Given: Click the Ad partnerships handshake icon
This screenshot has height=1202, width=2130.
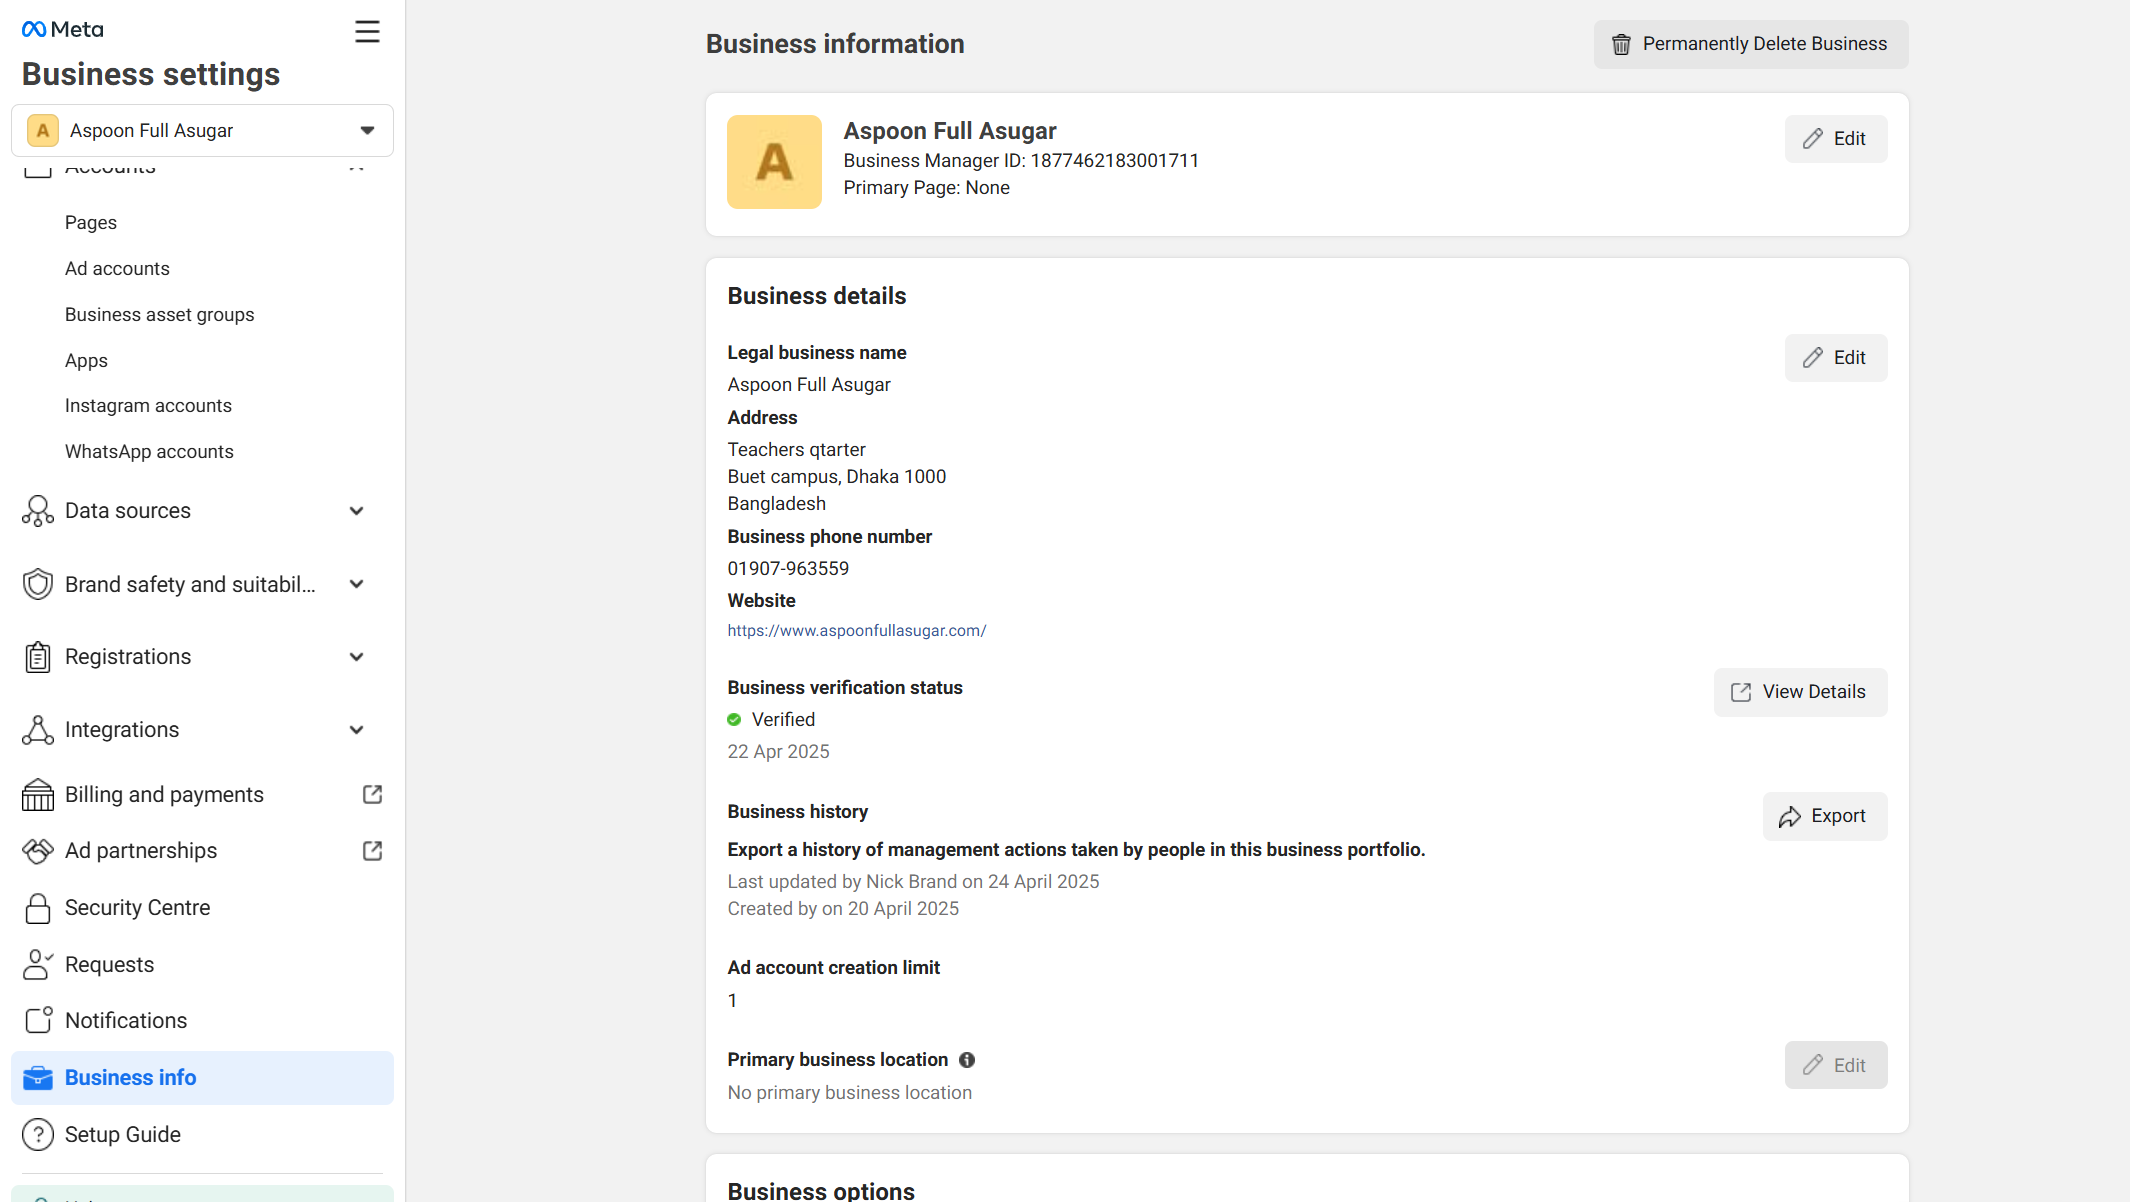Looking at the screenshot, I should click(38, 851).
